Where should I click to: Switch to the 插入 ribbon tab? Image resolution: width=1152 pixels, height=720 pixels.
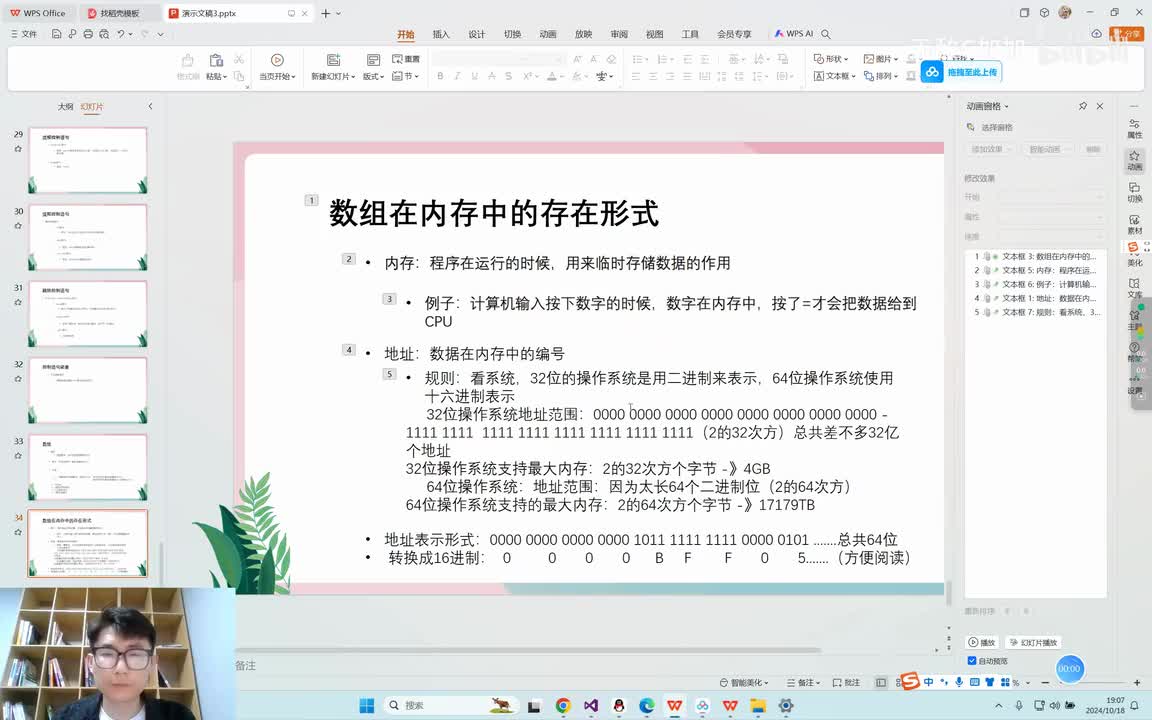click(x=441, y=34)
